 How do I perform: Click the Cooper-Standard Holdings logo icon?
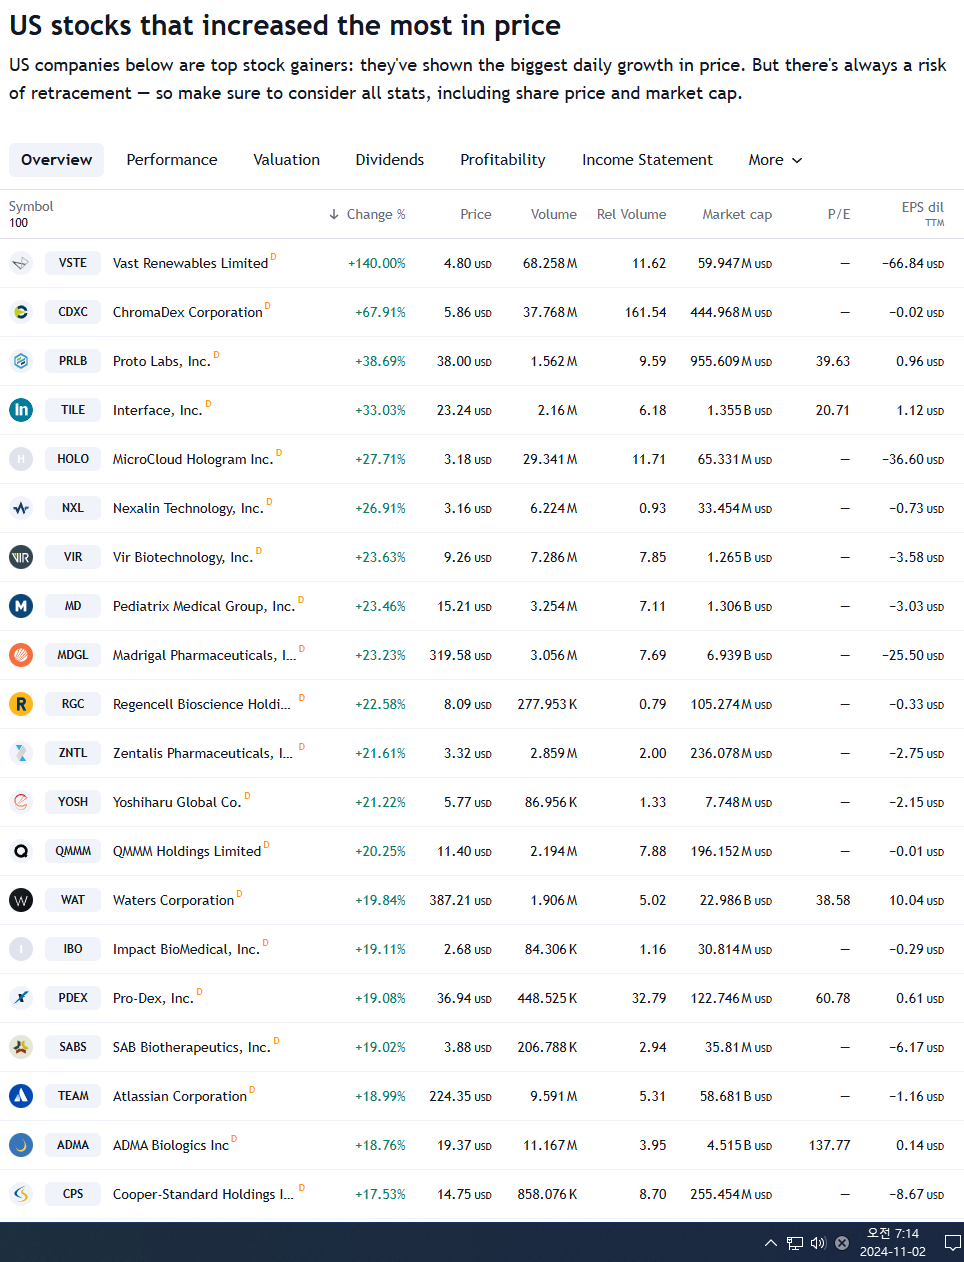click(21, 1194)
